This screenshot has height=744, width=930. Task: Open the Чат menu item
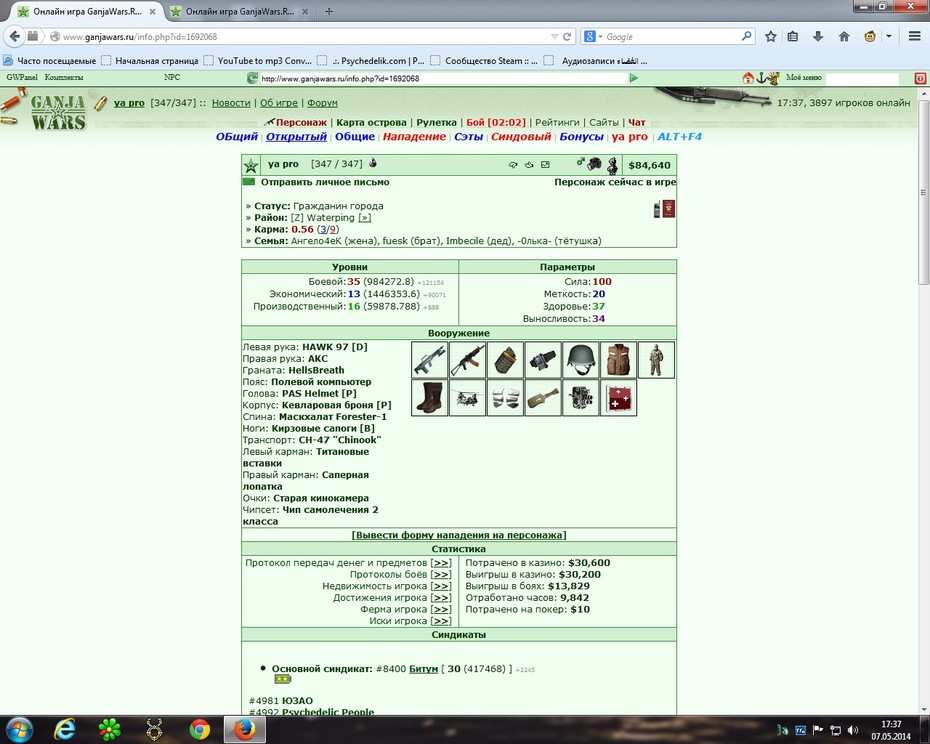[636, 122]
